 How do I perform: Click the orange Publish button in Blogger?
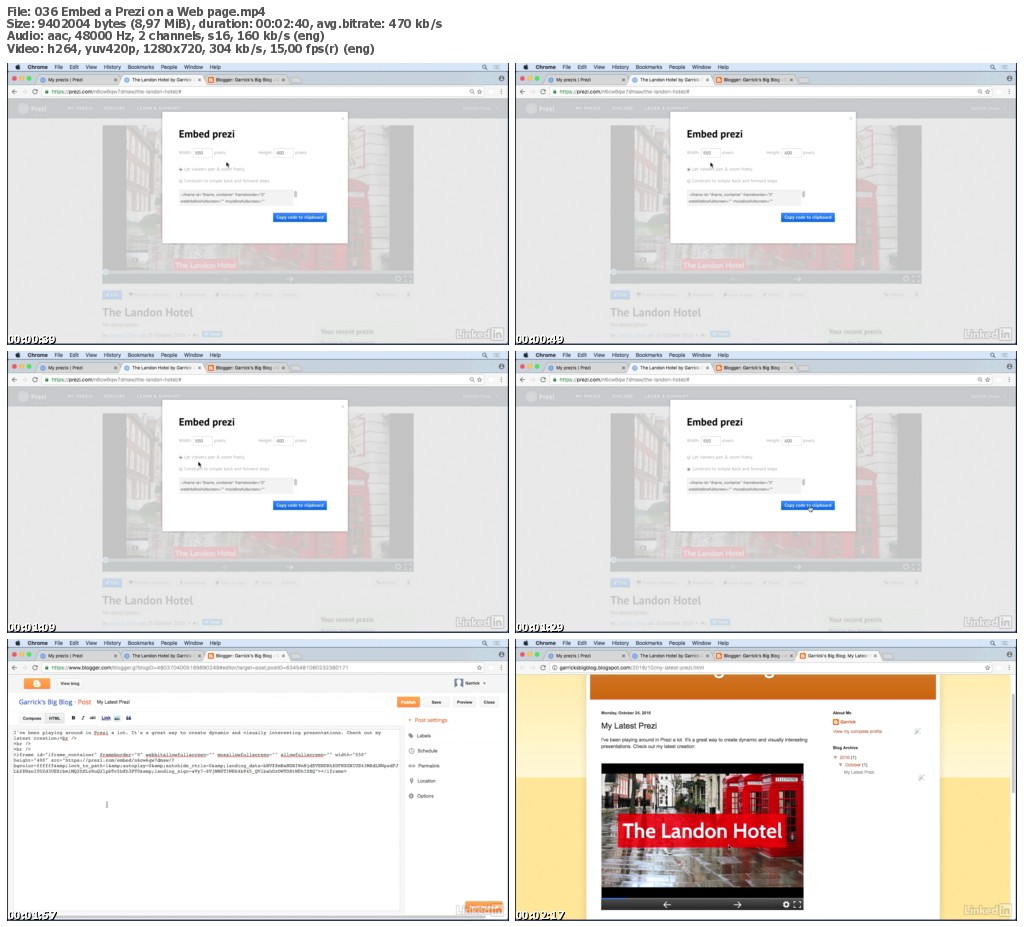click(408, 702)
